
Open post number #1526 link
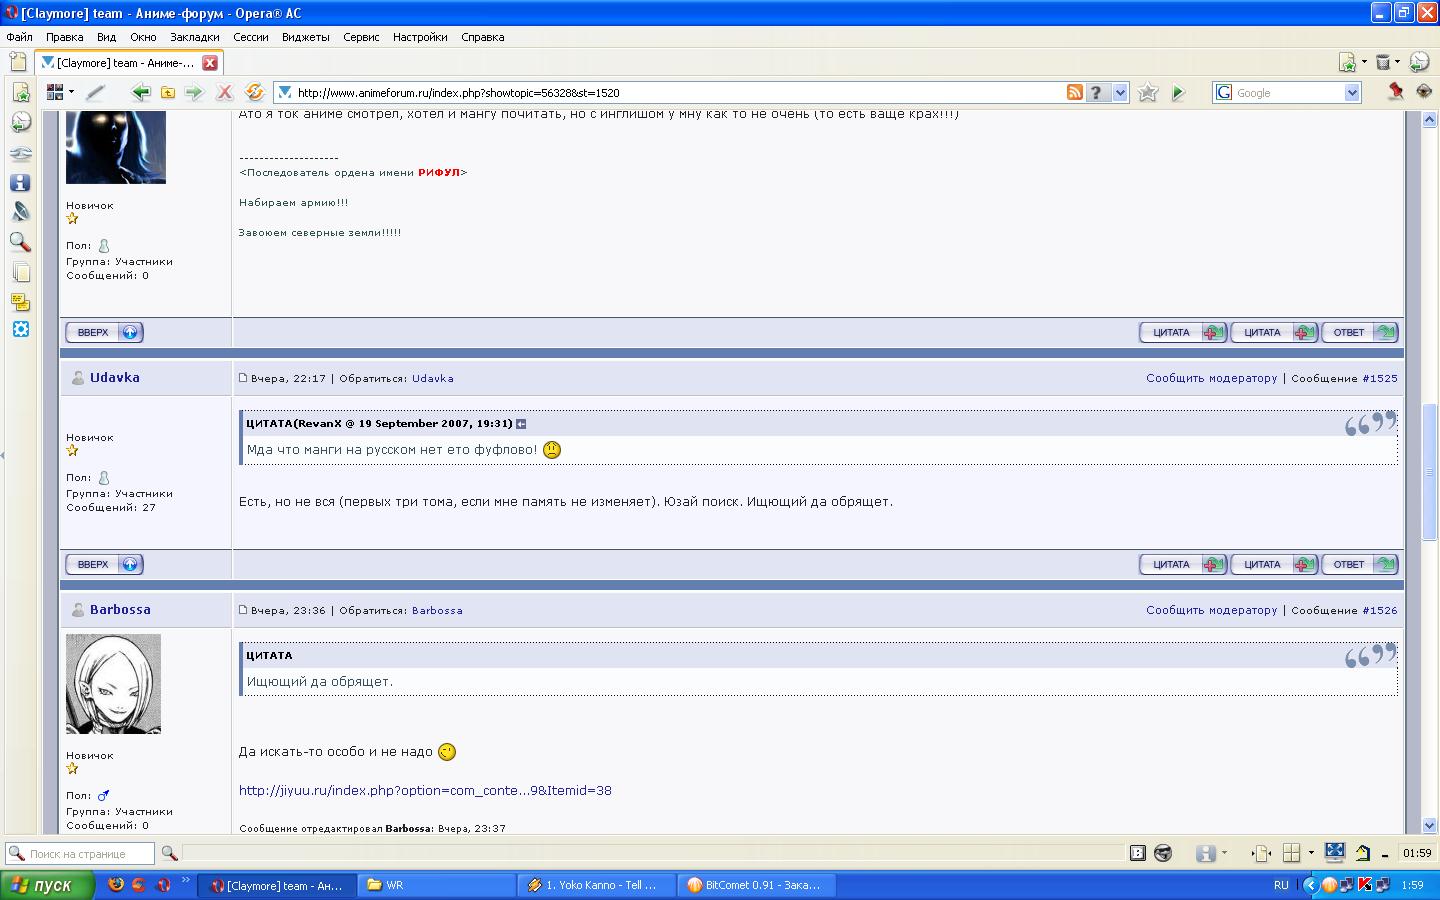coord(1380,610)
